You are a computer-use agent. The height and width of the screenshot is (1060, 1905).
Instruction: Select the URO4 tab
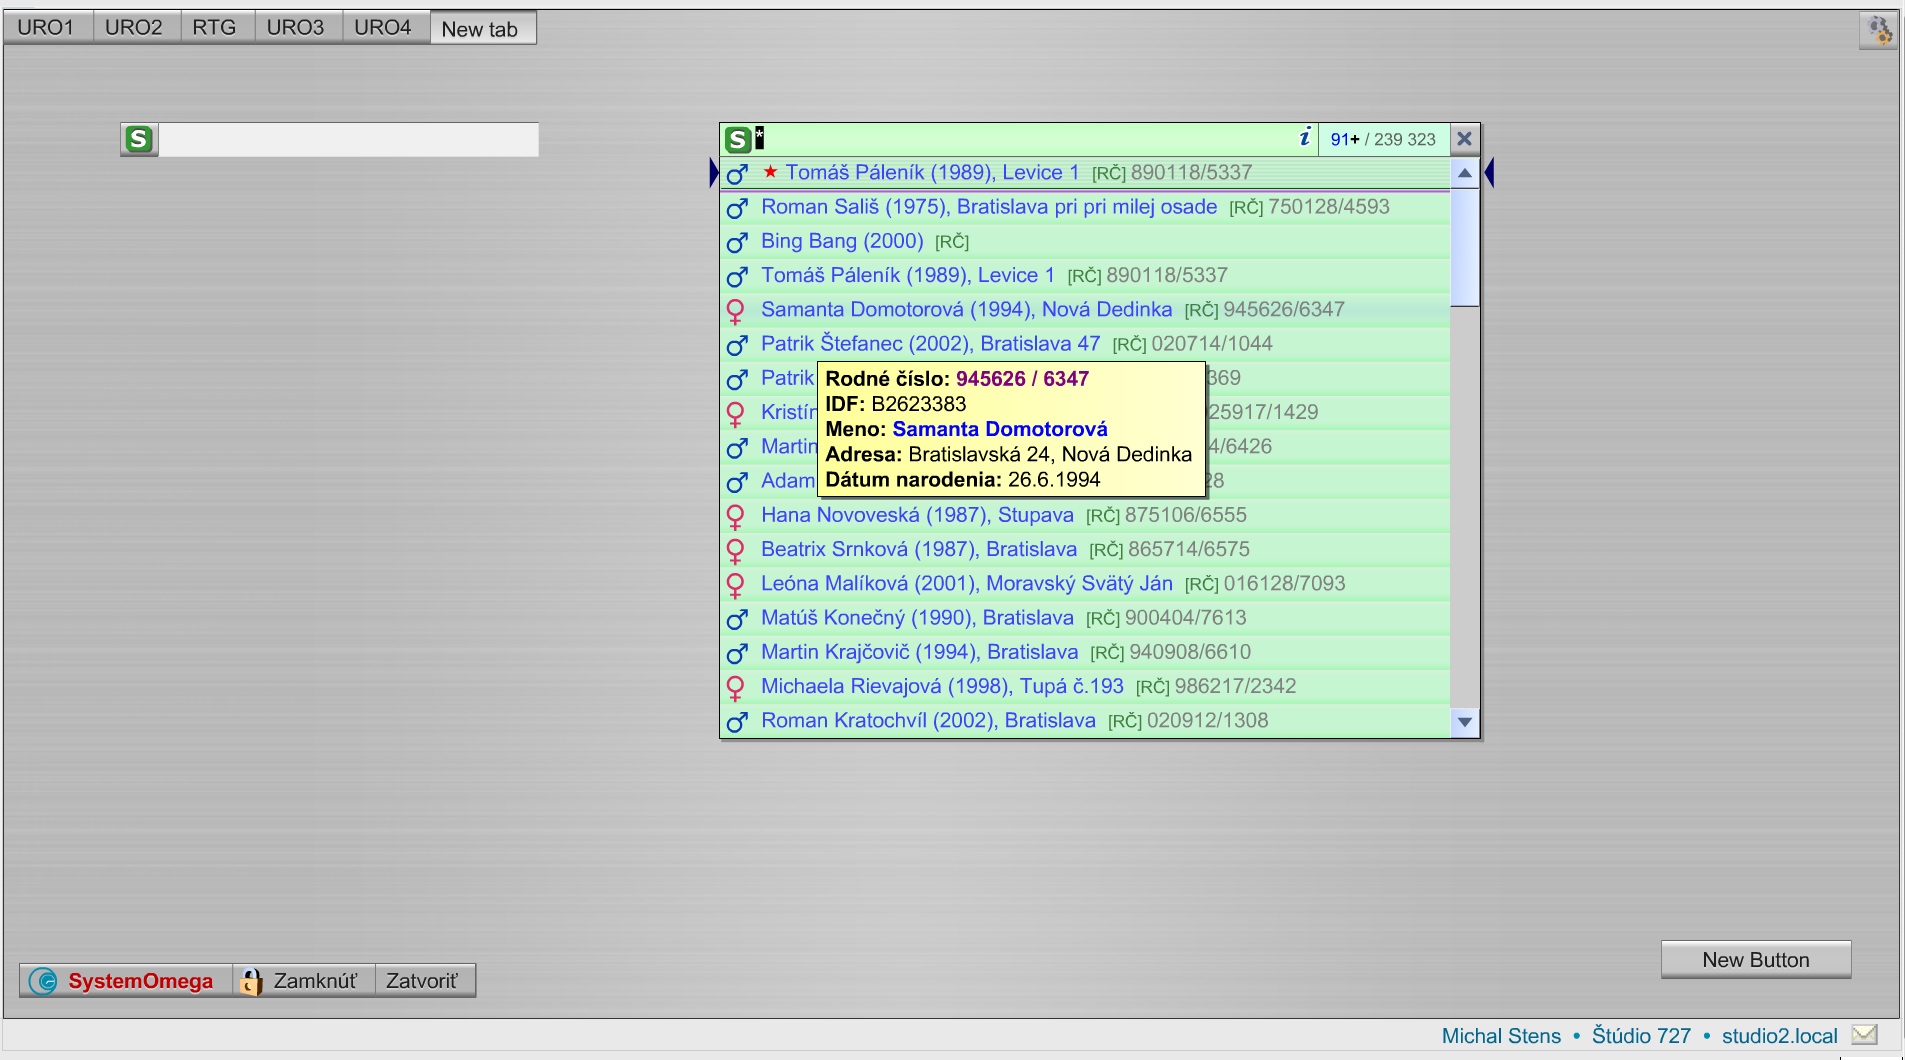[383, 27]
